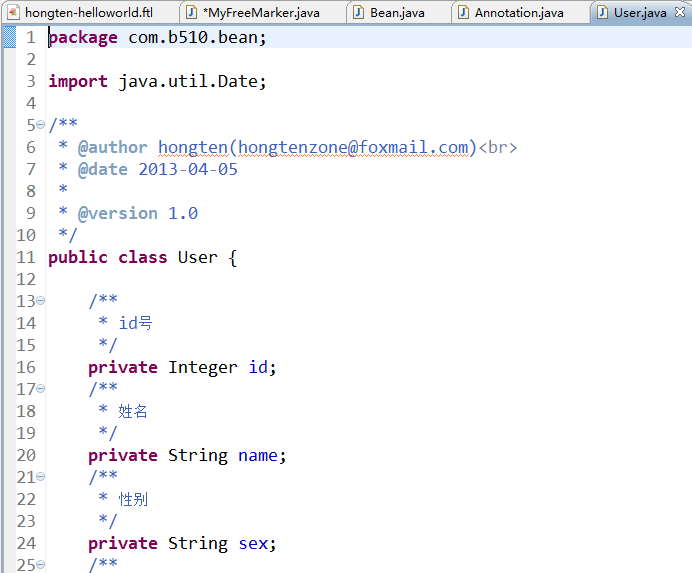
Task: Switch to the Bean.java tab
Action: [x=397, y=12]
